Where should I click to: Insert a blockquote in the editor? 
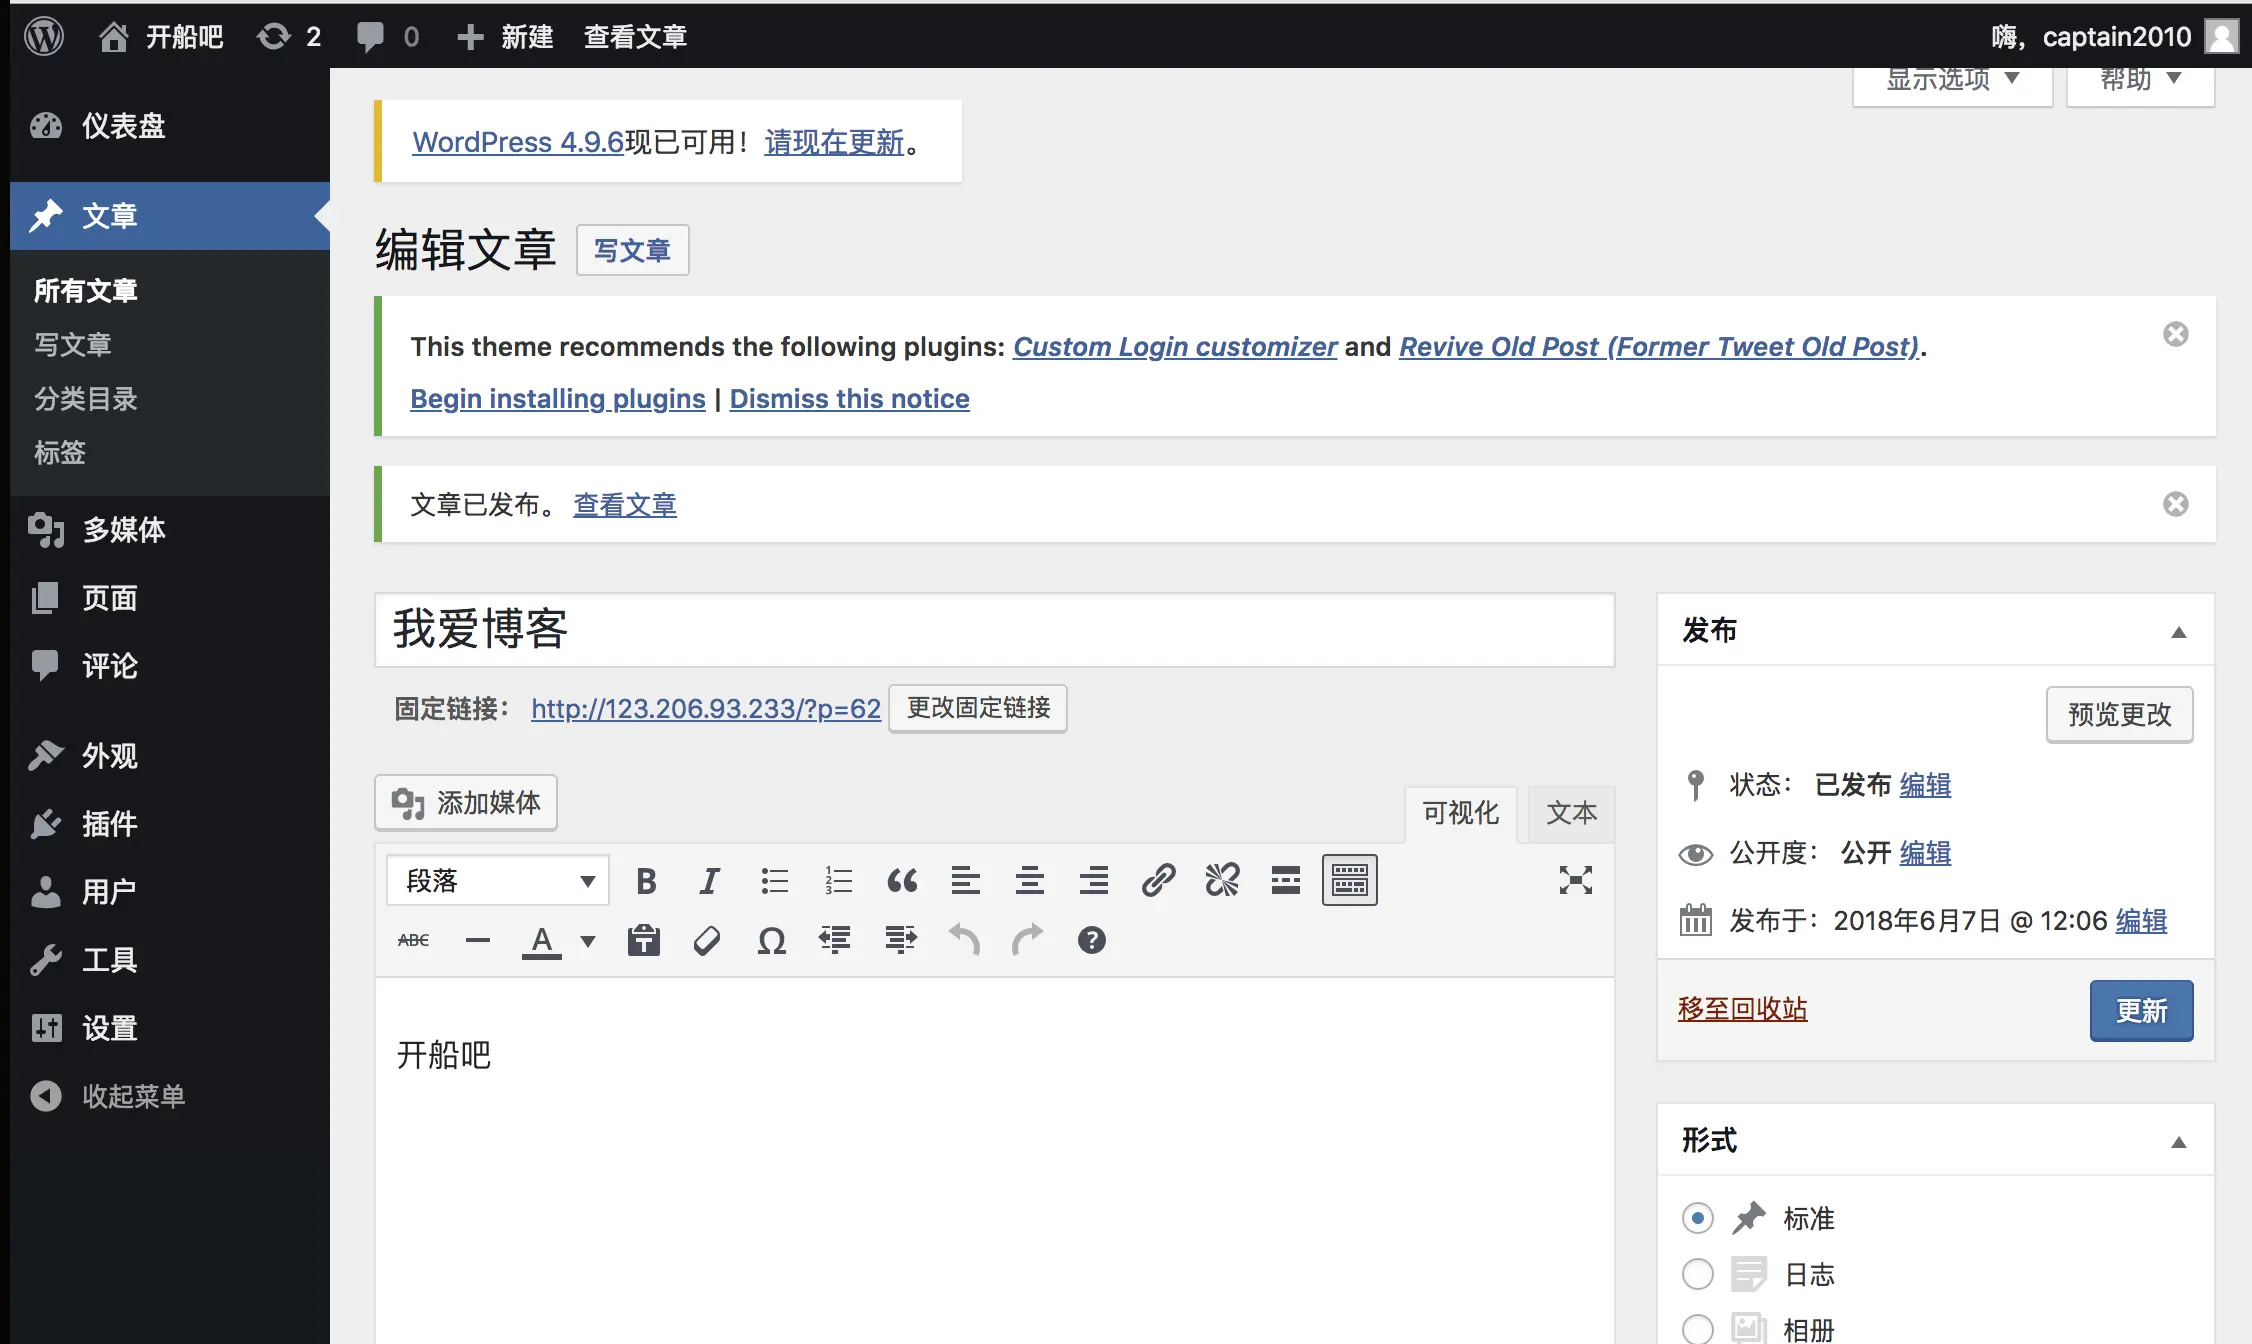pyautogui.click(x=901, y=881)
